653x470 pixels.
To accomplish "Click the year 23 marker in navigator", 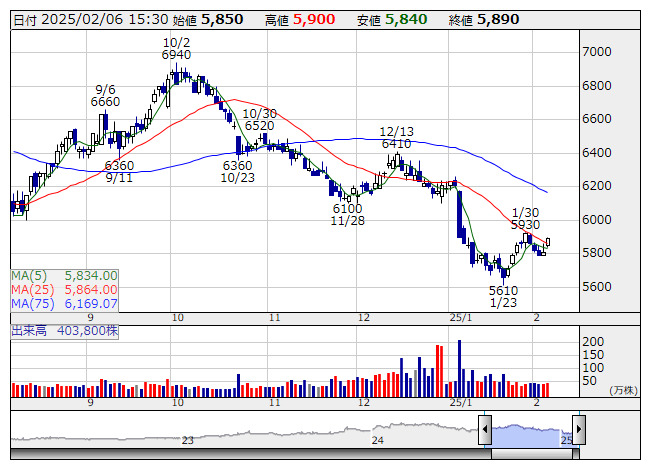I will point(187,440).
